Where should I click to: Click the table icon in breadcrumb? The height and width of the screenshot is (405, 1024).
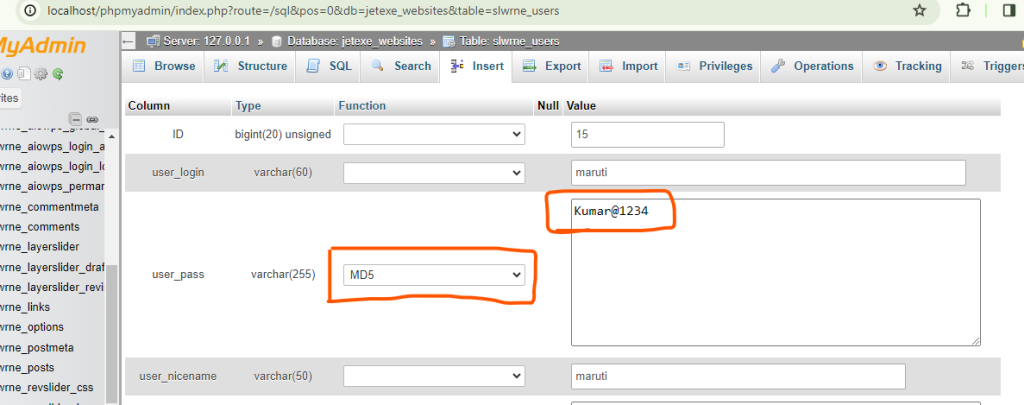[x=449, y=41]
